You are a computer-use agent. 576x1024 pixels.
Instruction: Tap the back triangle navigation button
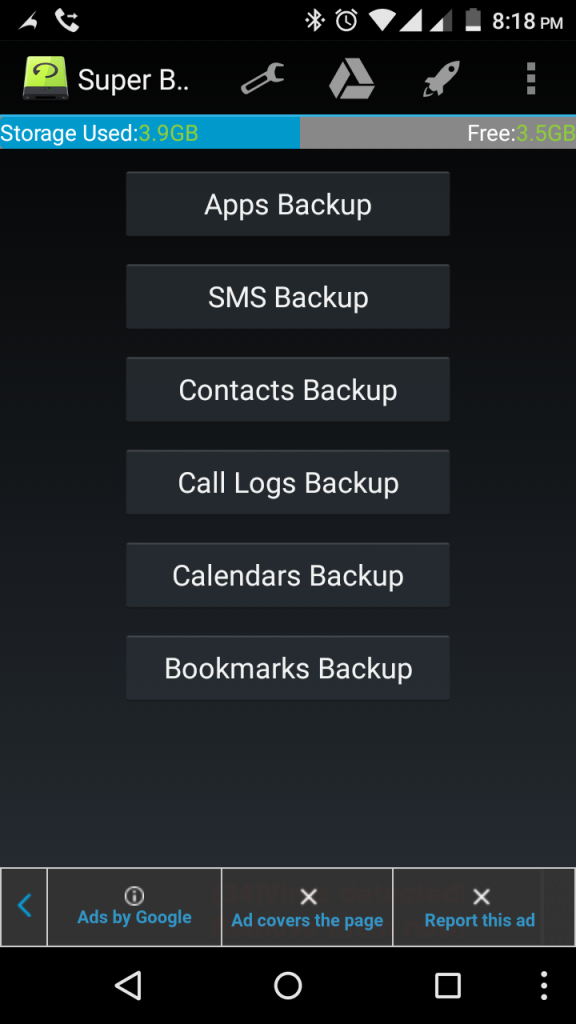(127, 986)
